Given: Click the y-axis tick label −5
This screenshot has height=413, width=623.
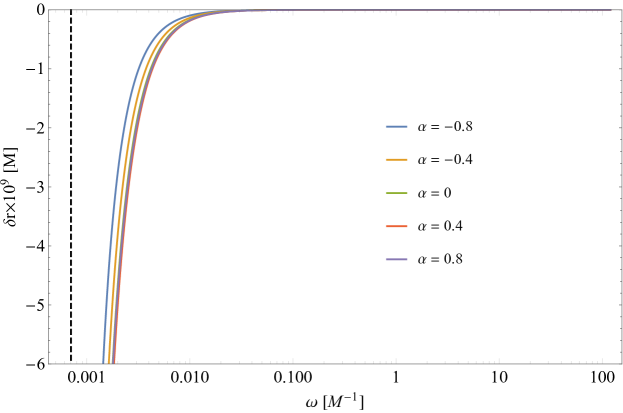Looking at the screenshot, I should coord(35,305).
